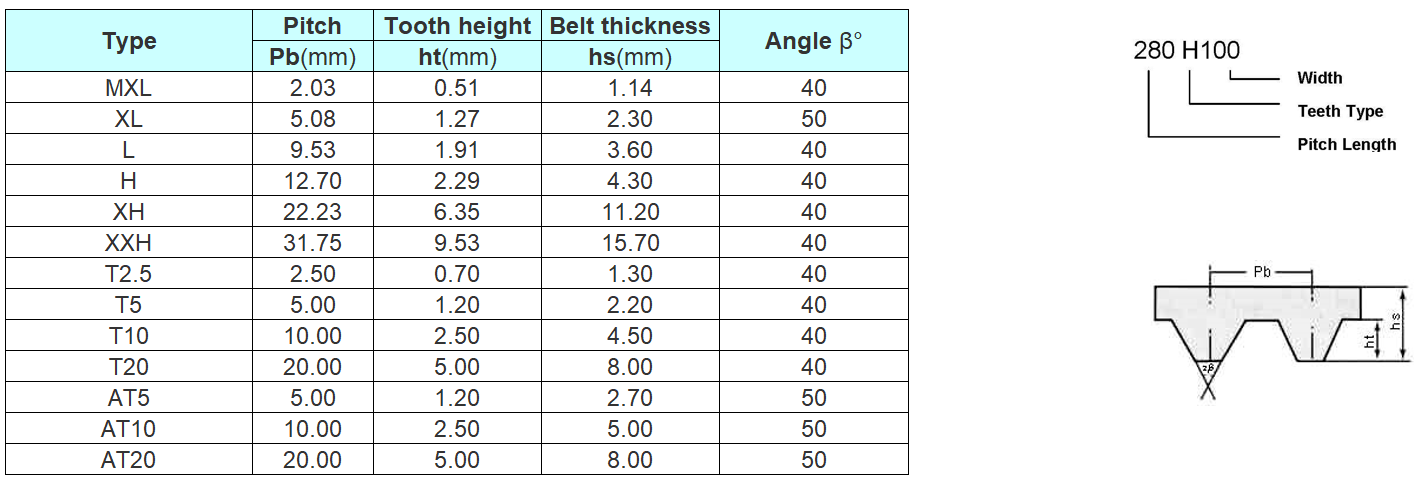1418x480 pixels.
Task: Select the Width label in the legend
Action: coord(1319,78)
